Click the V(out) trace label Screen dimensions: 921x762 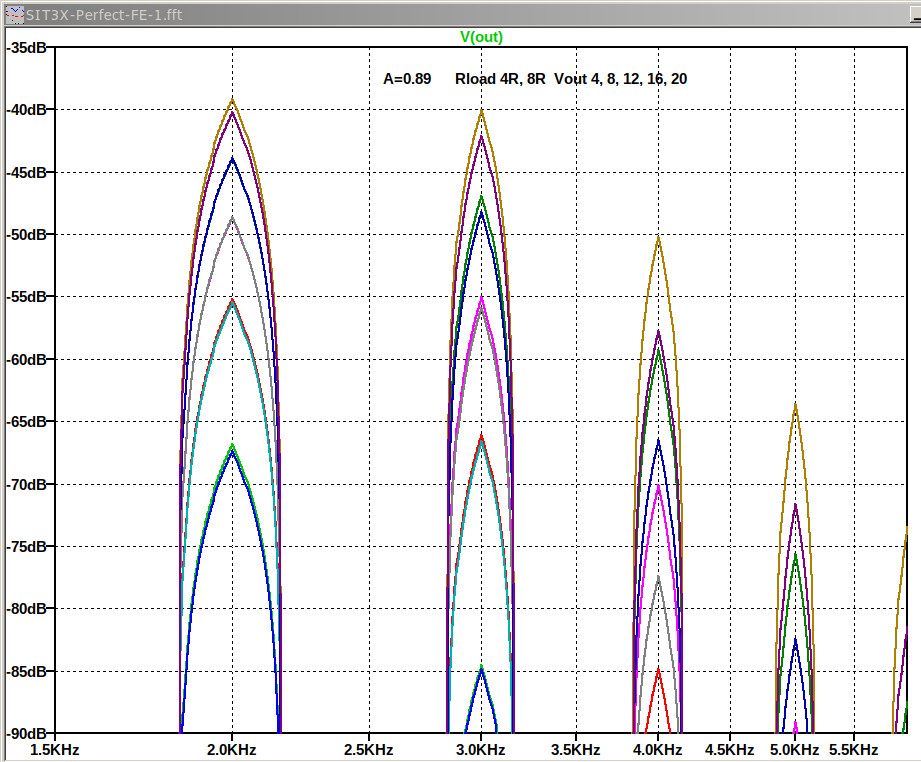pos(481,37)
